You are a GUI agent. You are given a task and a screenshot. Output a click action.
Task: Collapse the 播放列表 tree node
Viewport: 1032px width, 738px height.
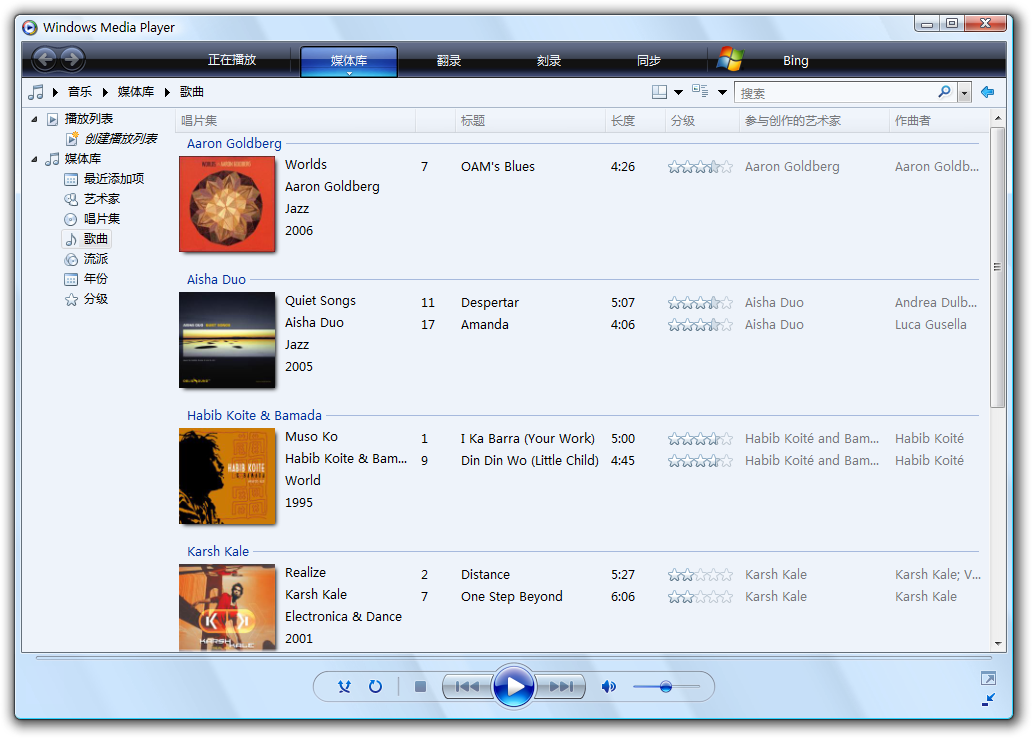[34, 119]
